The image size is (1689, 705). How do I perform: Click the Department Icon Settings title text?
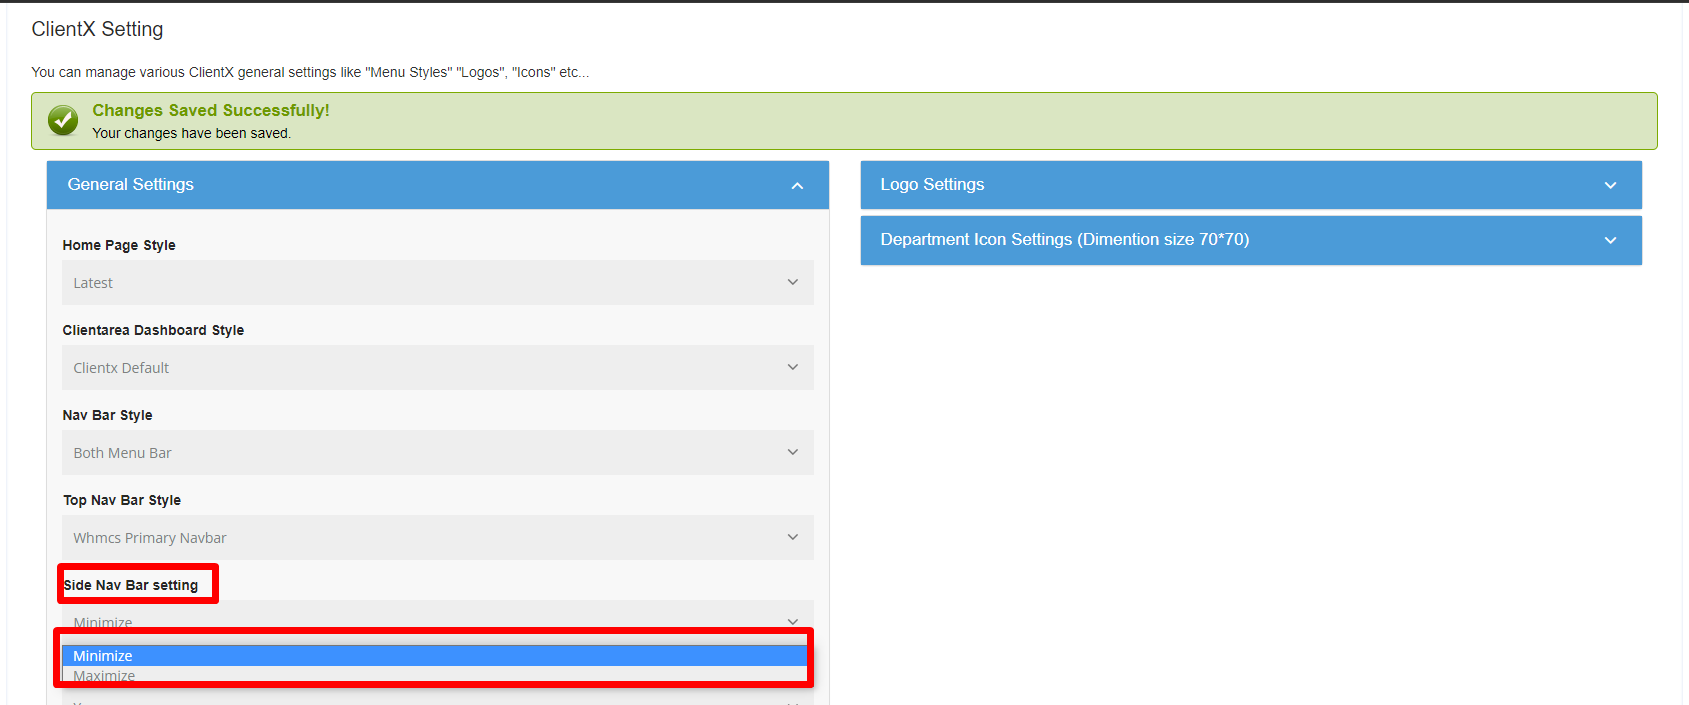coord(1064,240)
